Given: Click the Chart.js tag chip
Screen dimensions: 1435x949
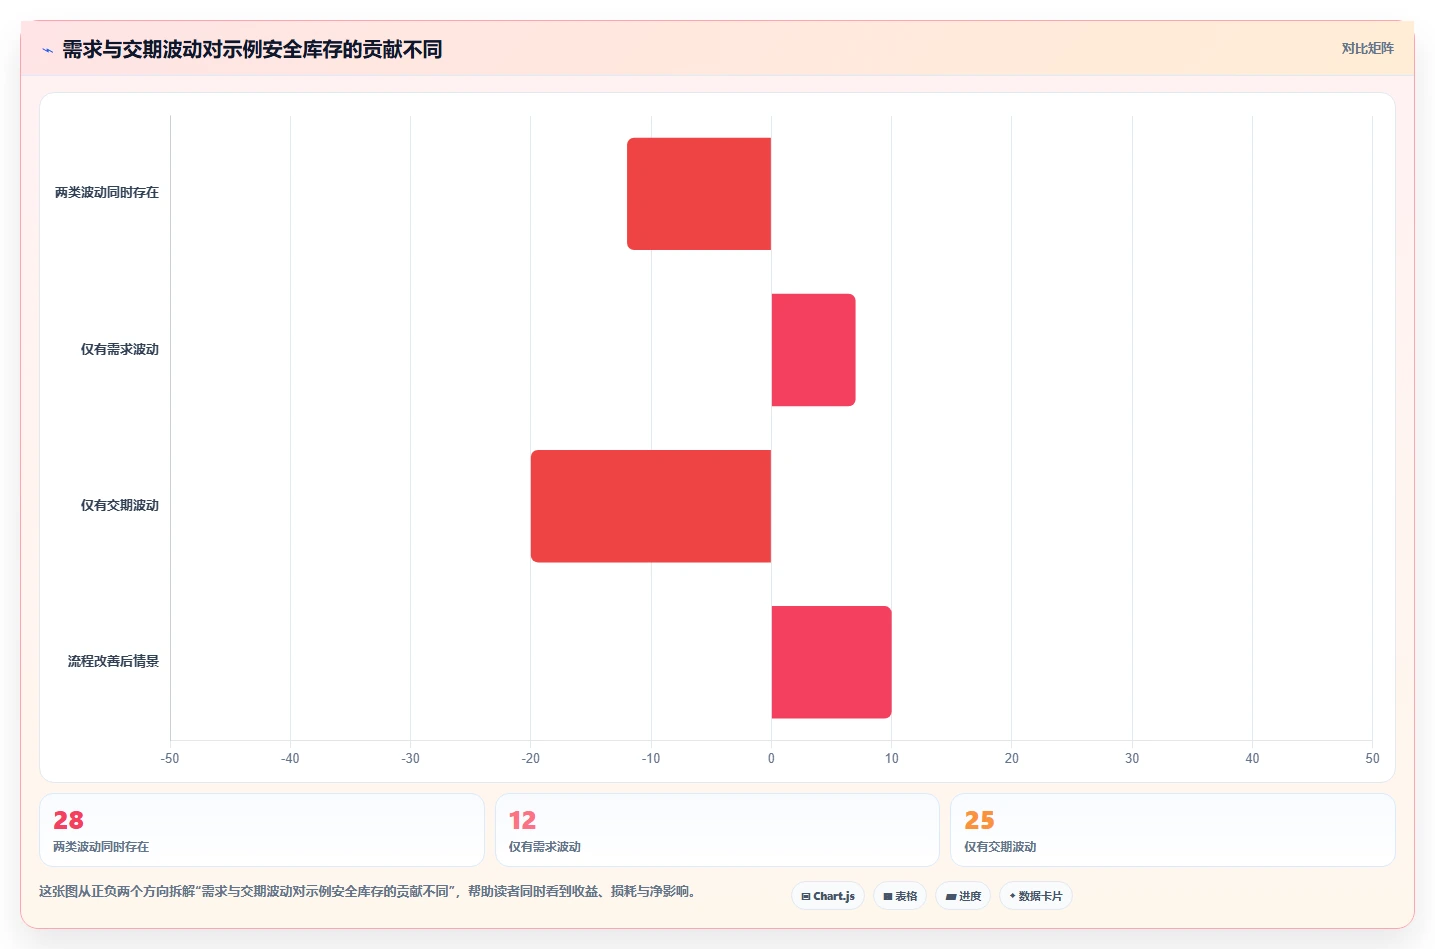Looking at the screenshot, I should click(828, 896).
